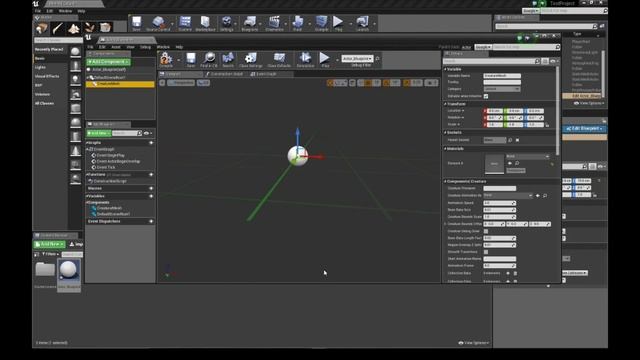Open Class Settings in Blueprint toolbar
Screen dimensions: 640x360
[251, 59]
